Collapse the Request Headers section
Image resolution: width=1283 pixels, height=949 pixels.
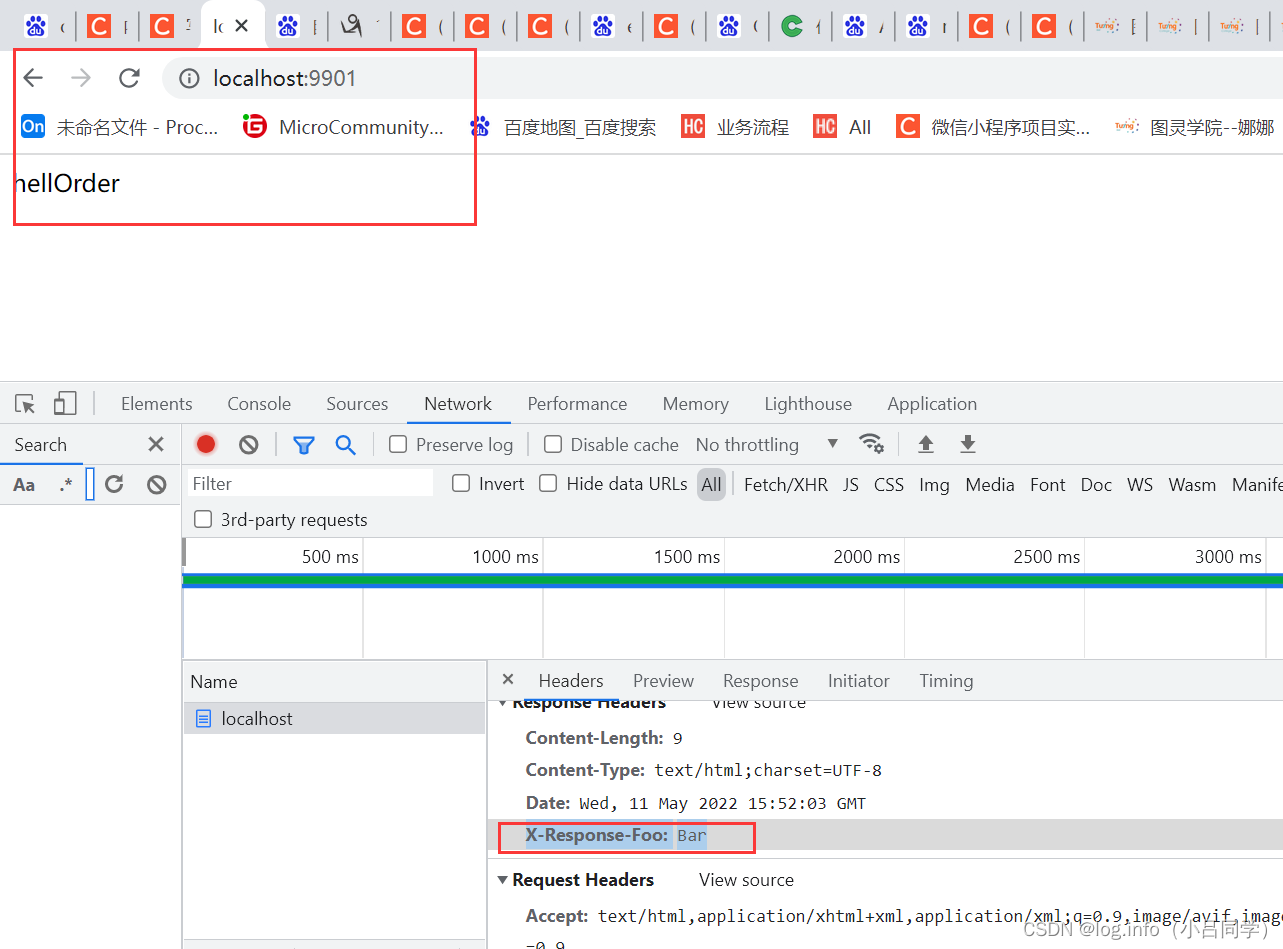pos(503,880)
